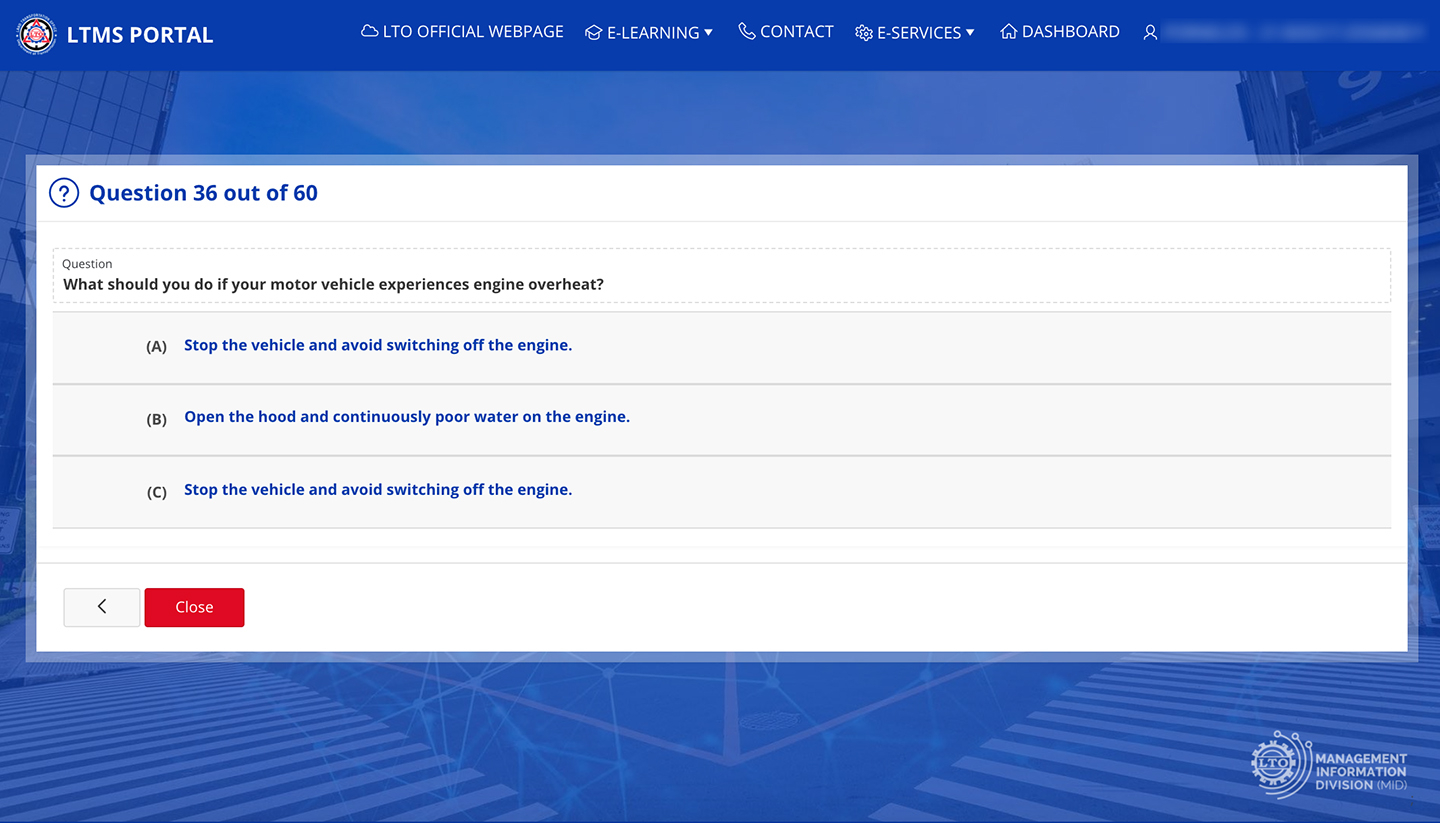Open the LTO Official Webpage link
This screenshot has height=823, width=1440.
[x=473, y=32]
